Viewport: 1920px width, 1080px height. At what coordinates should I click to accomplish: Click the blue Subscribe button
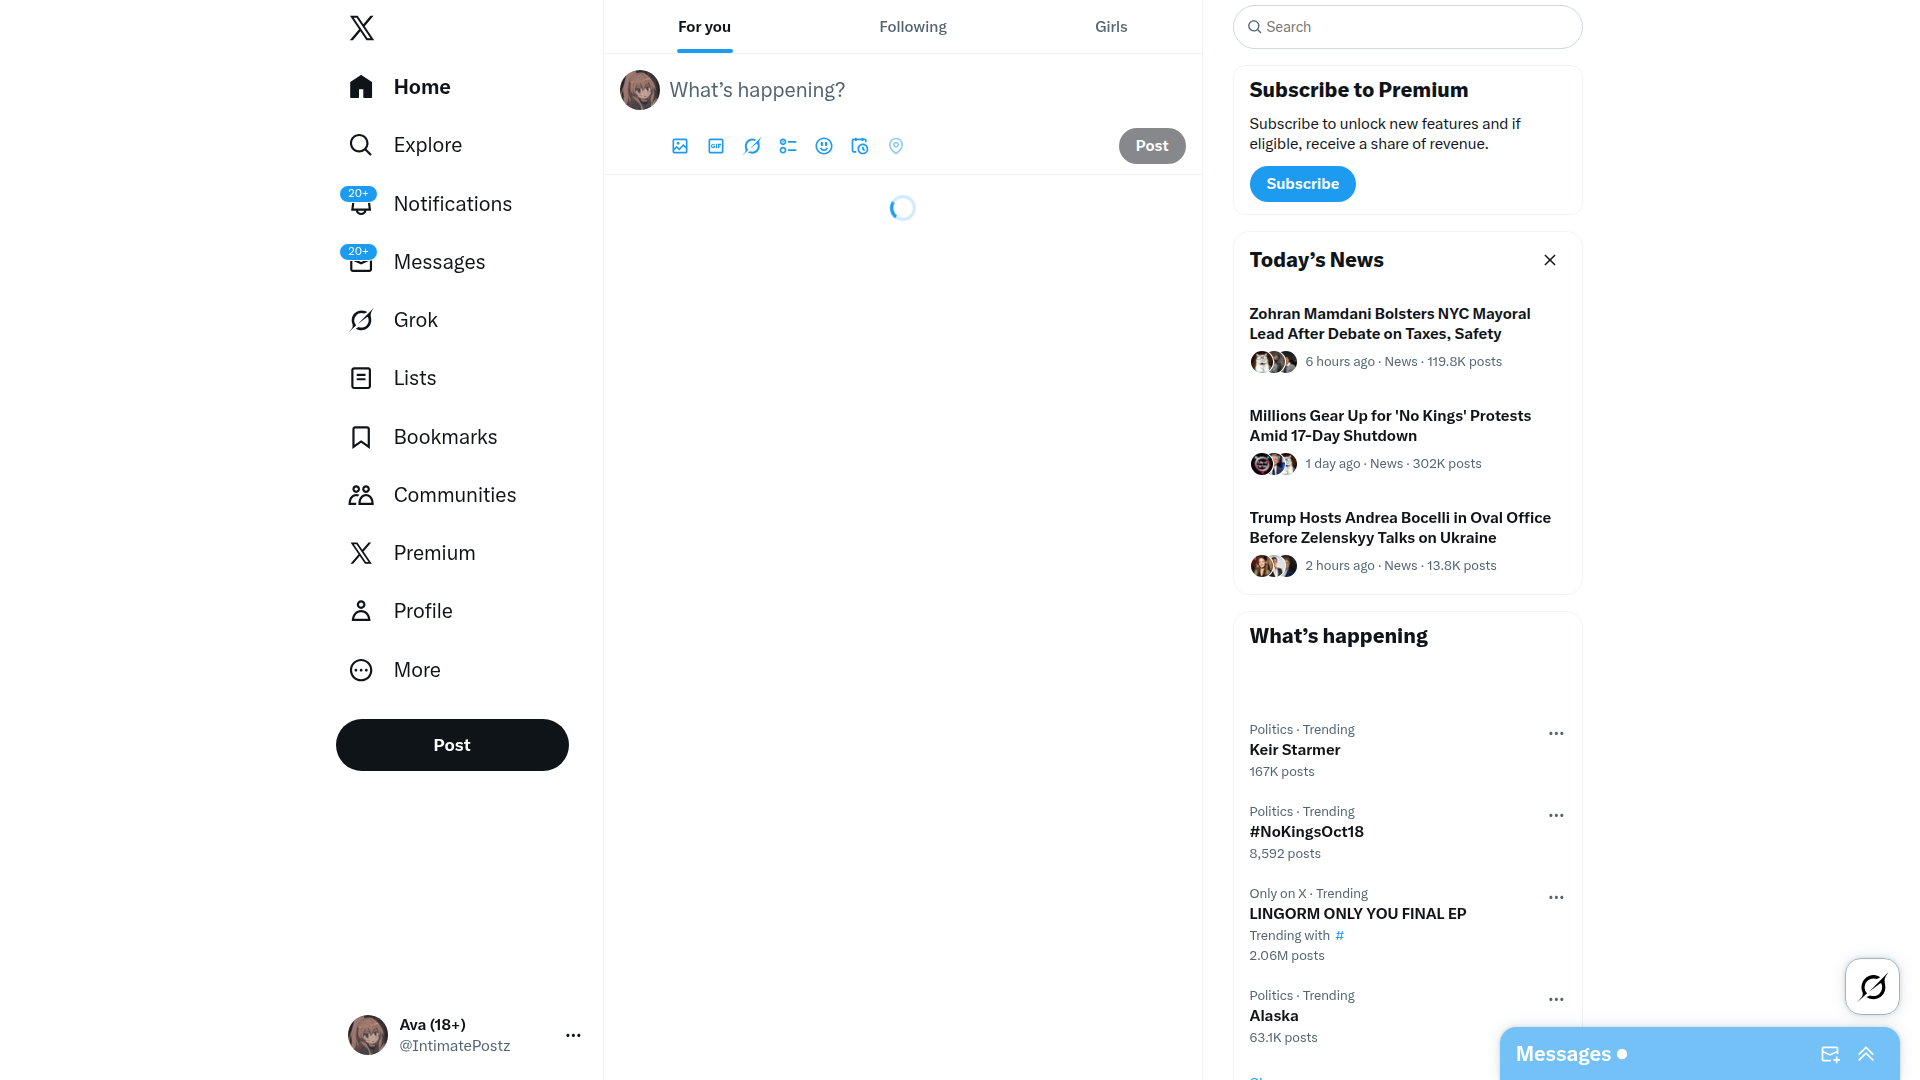point(1302,184)
